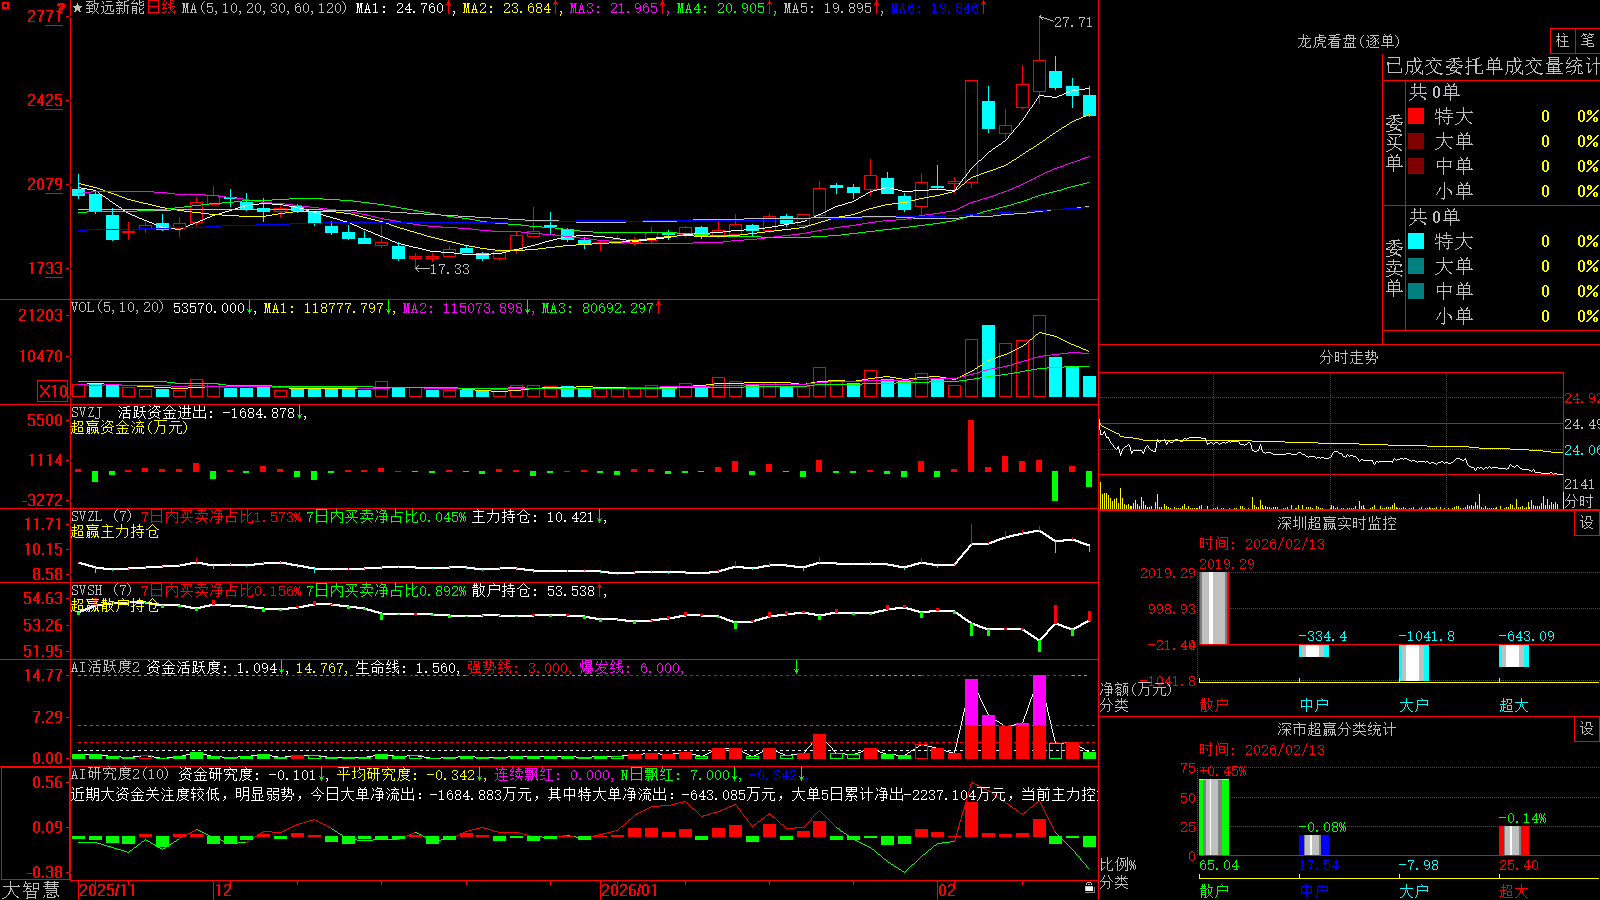Click the green down arrow in AI活跃度2 header
Screen dimensions: 1600x900
pyautogui.click(x=797, y=667)
